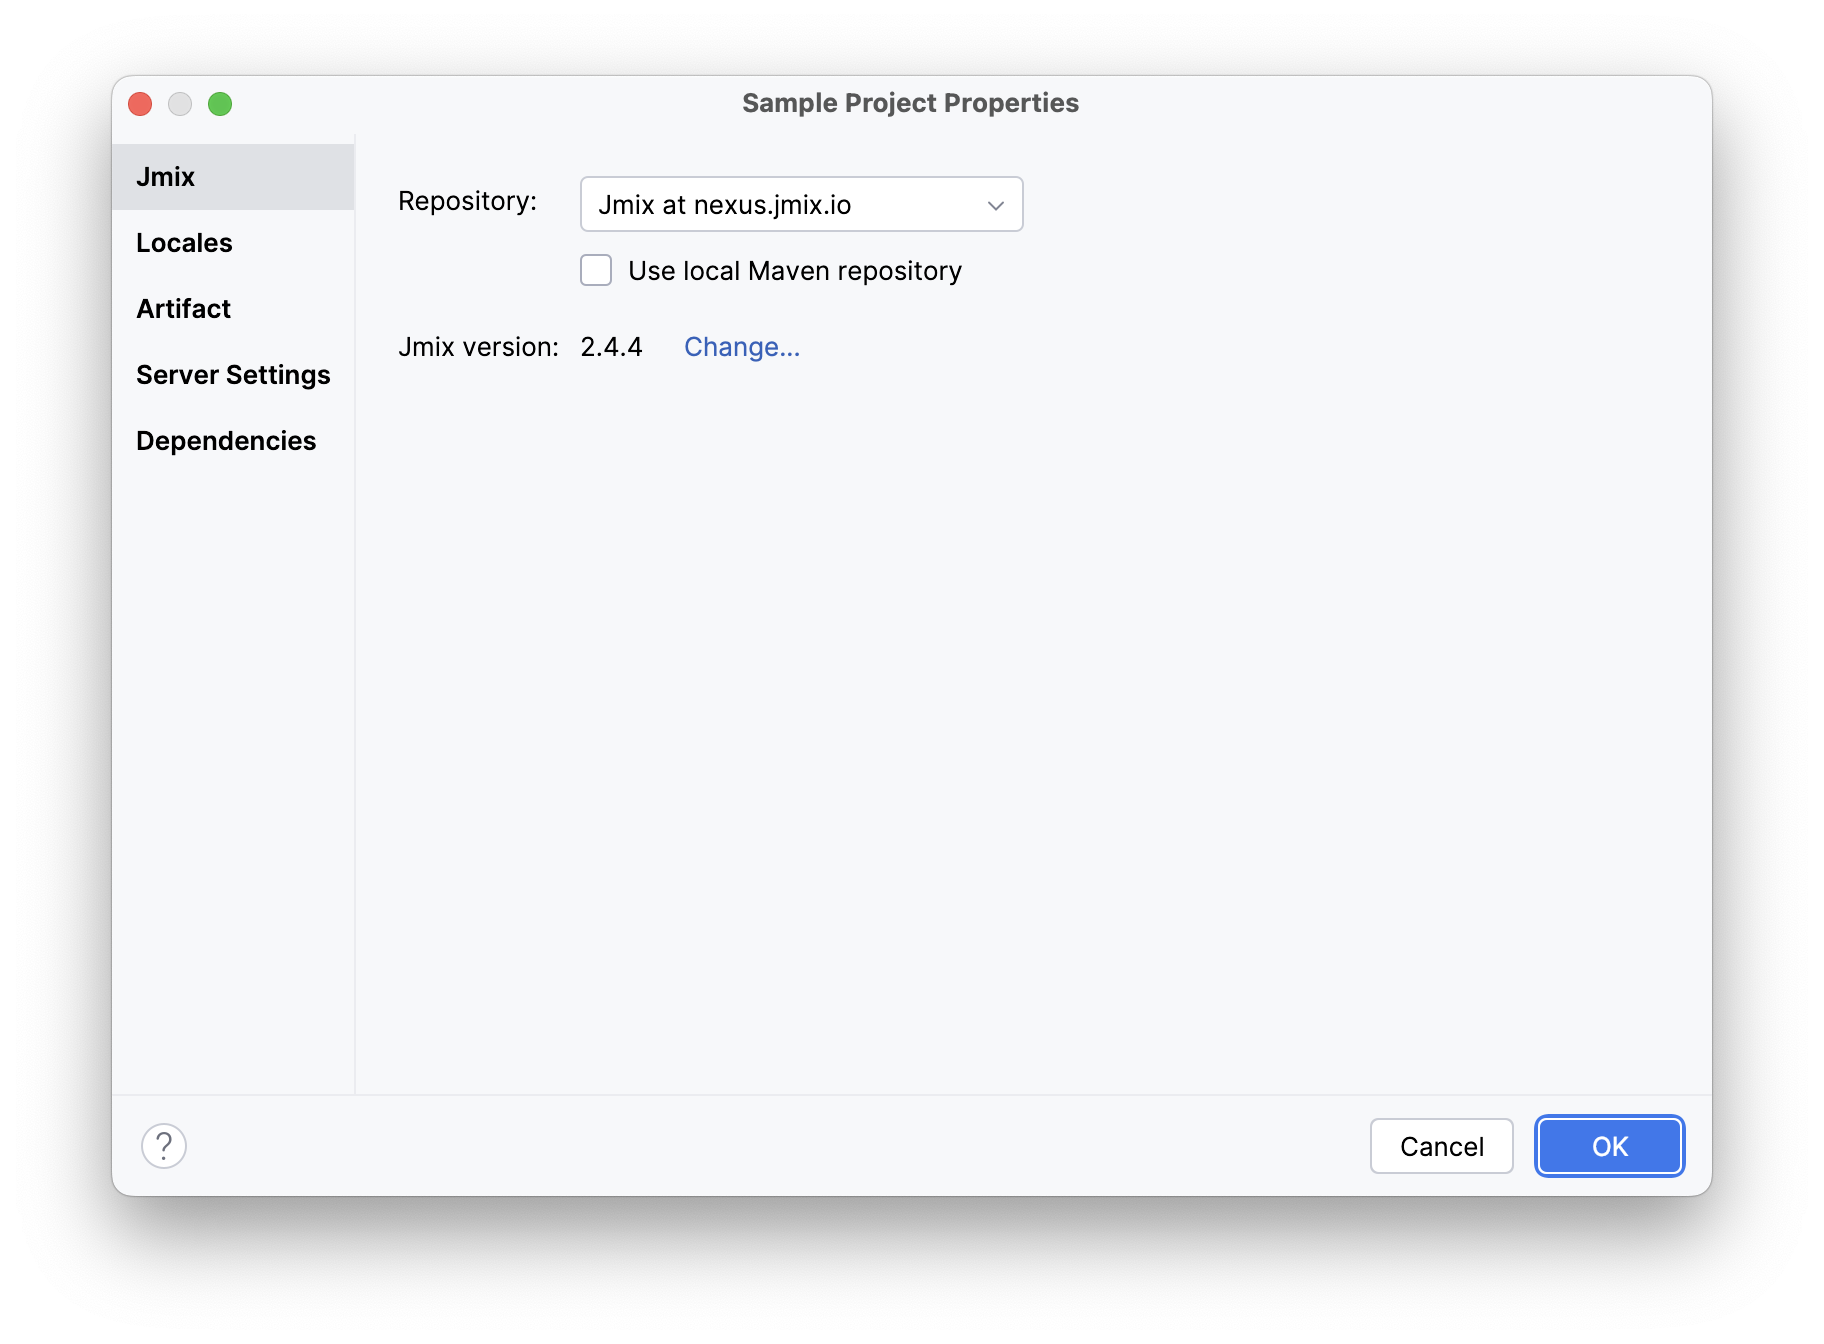Switch to the Locales section
Image resolution: width=1824 pixels, height=1344 pixels.
pyautogui.click(x=184, y=243)
